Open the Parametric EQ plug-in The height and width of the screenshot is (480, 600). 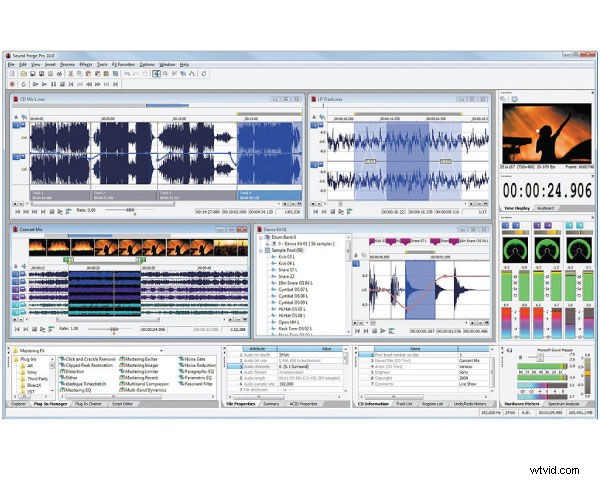pos(196,378)
